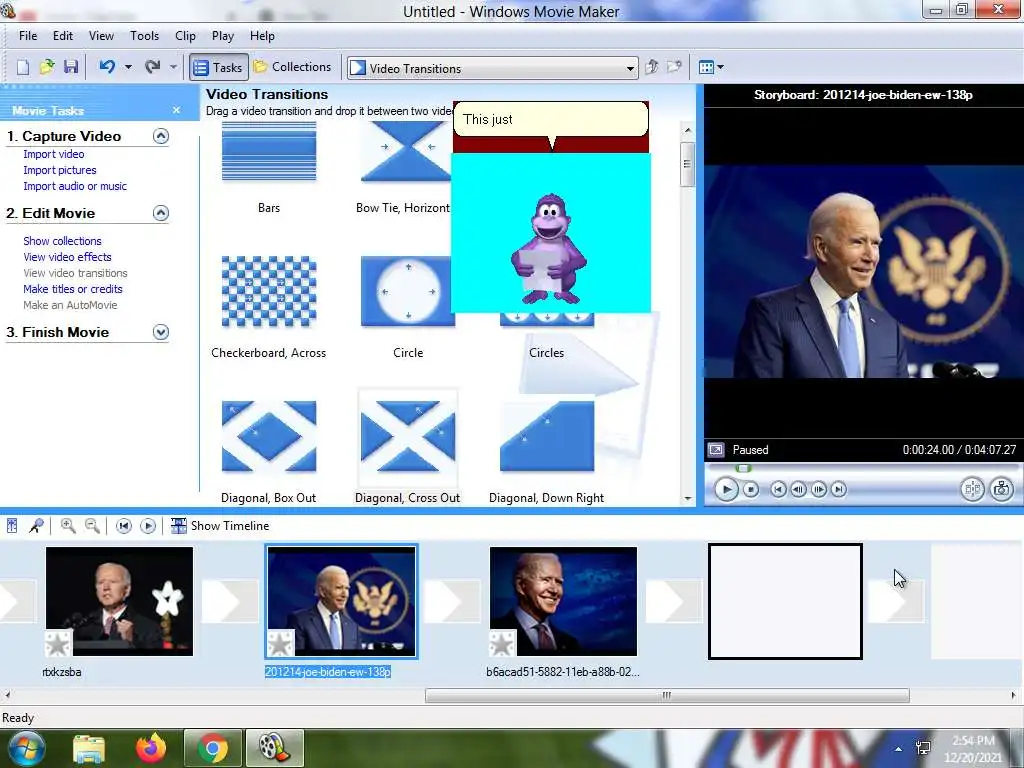
Task: Close the Movie Tasks pane
Action: tap(176, 110)
